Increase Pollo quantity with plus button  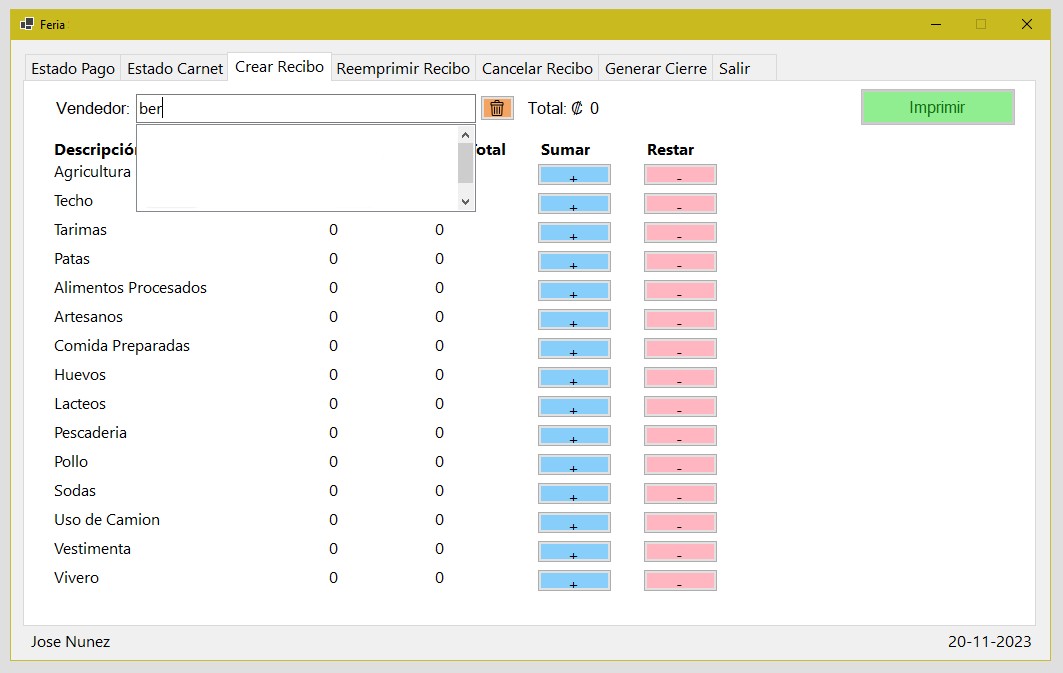click(x=574, y=465)
